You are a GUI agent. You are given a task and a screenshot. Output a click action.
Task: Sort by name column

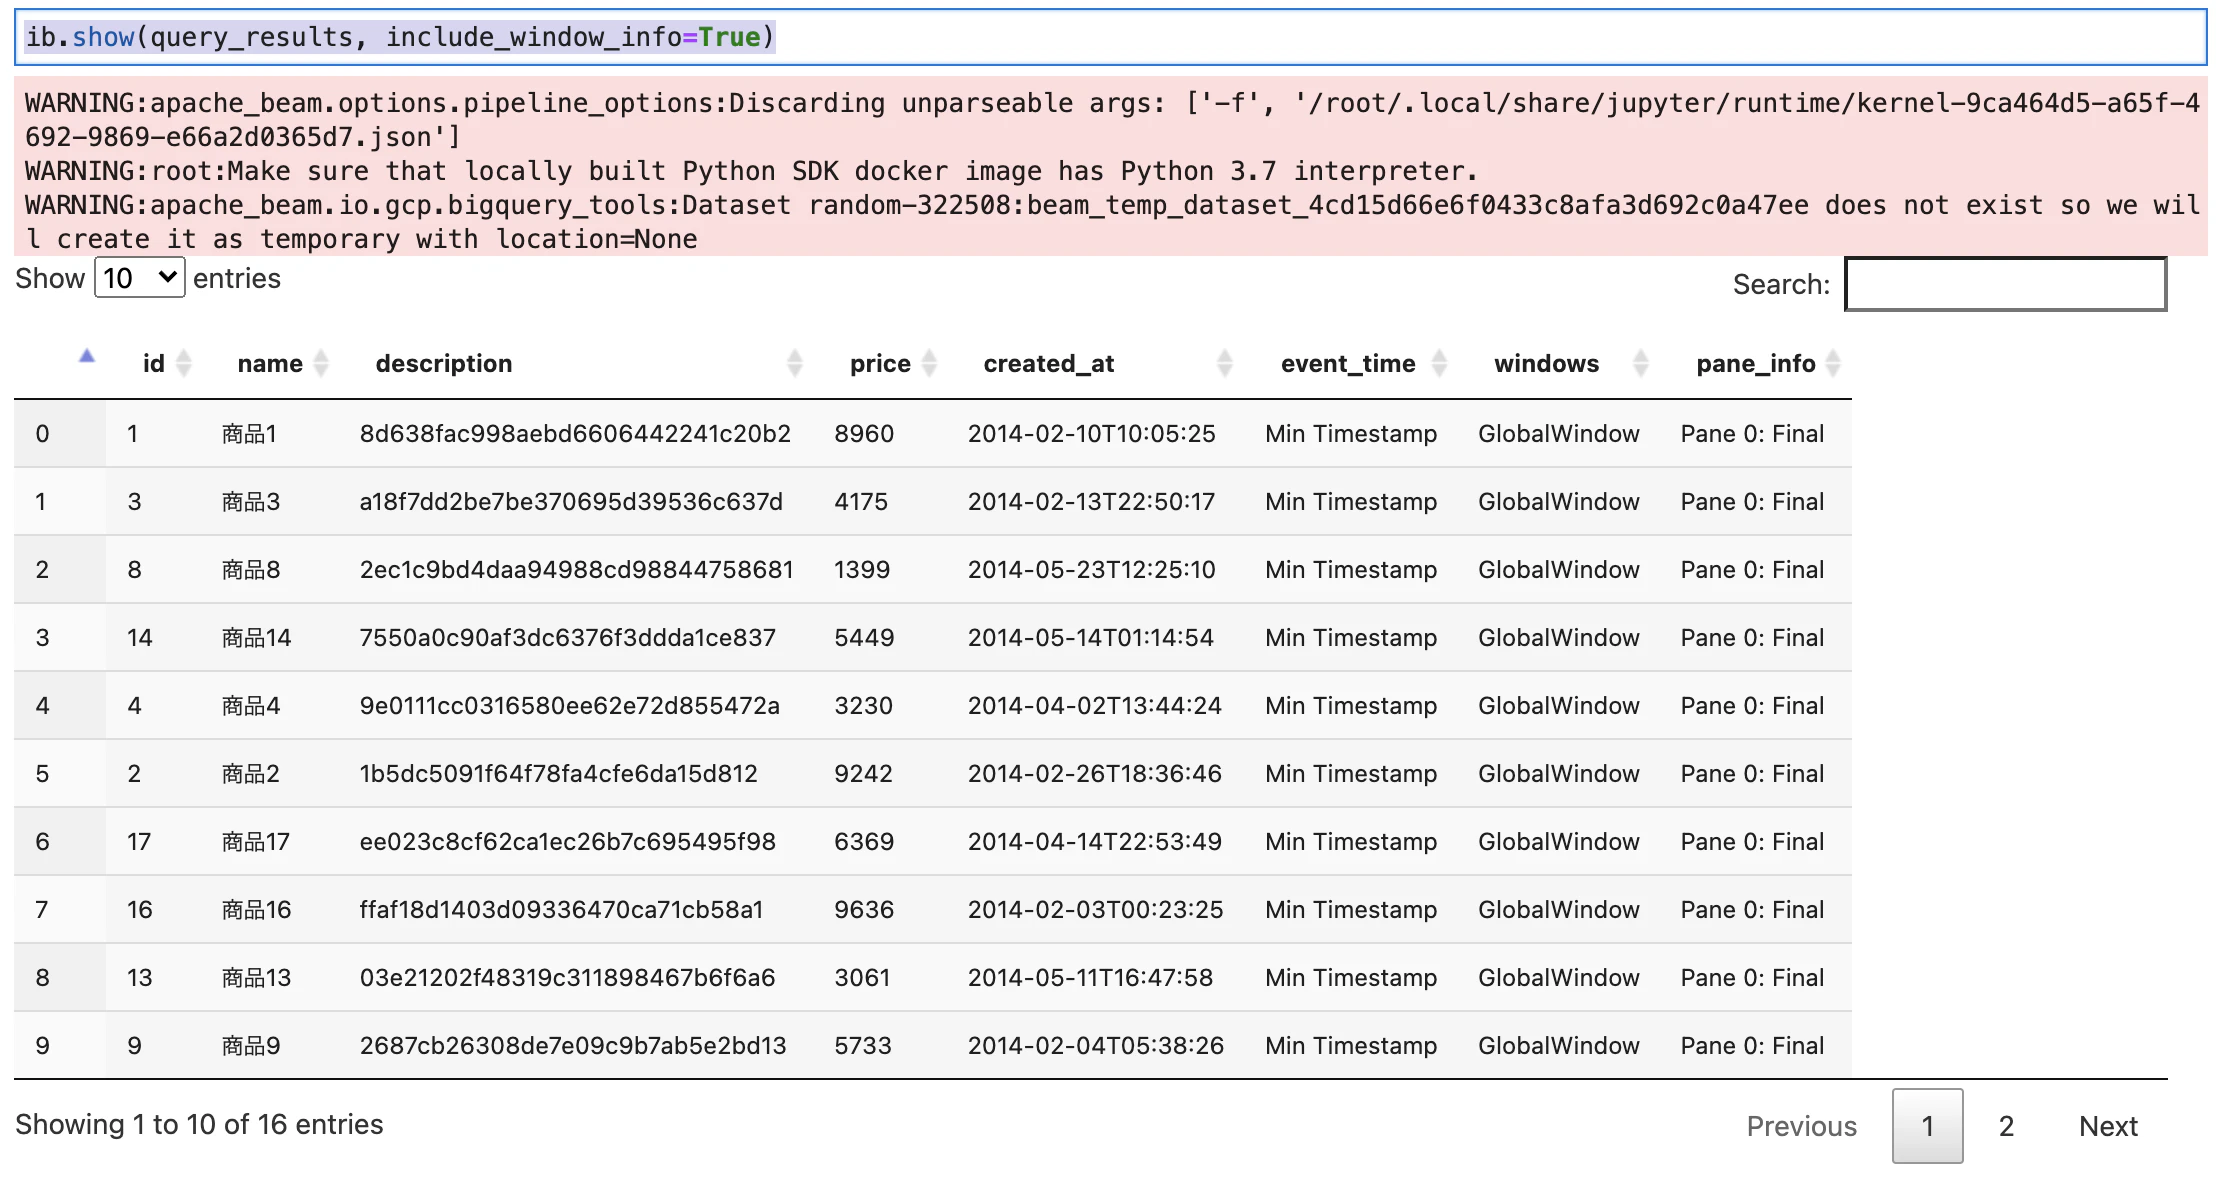[321, 363]
